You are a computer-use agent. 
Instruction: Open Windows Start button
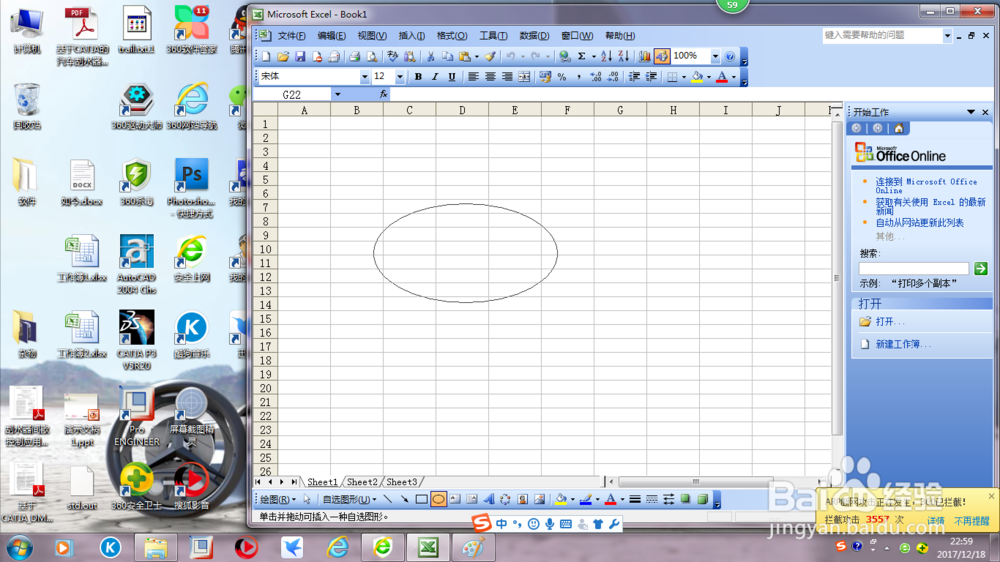pos(19,547)
